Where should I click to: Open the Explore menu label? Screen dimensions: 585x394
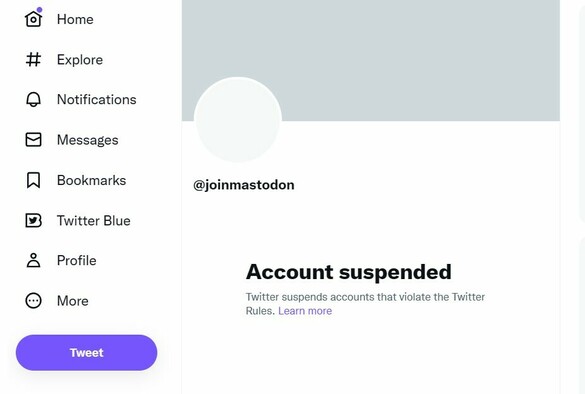pyautogui.click(x=80, y=60)
